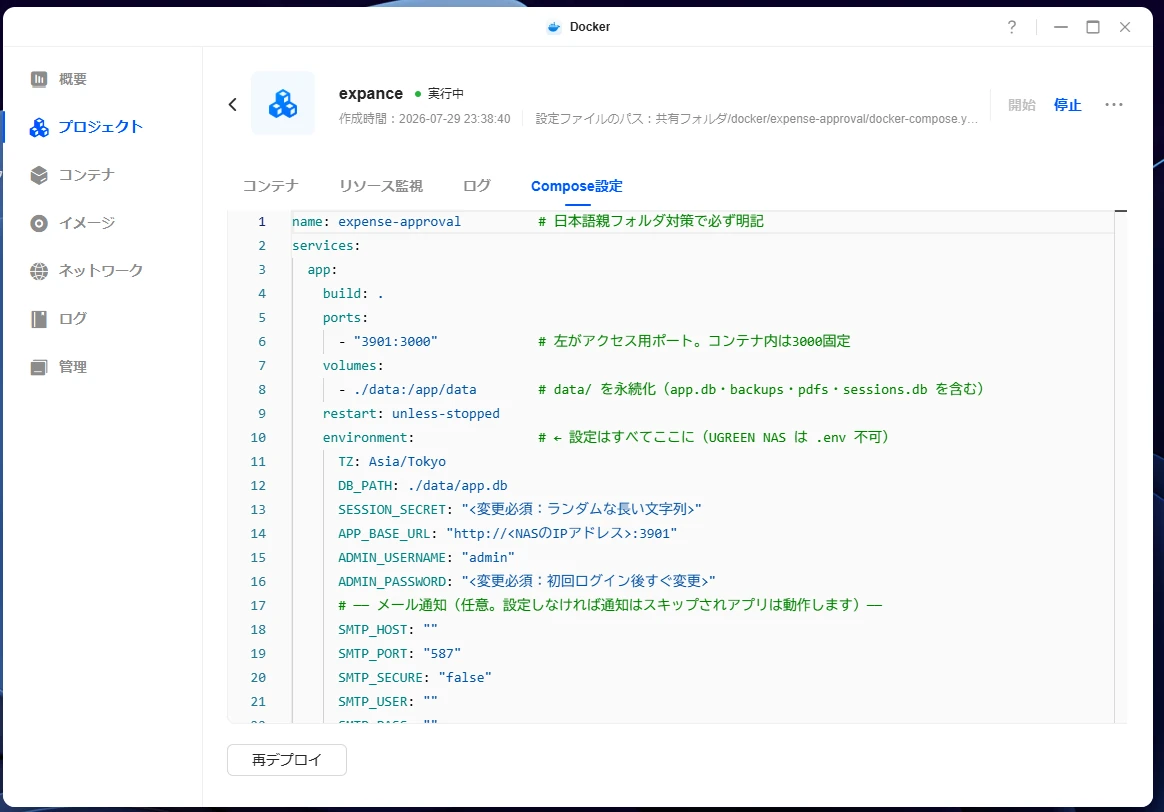1164x812 pixels.
Task: Click the 再デプロイ redeploy button
Action: tap(287, 760)
